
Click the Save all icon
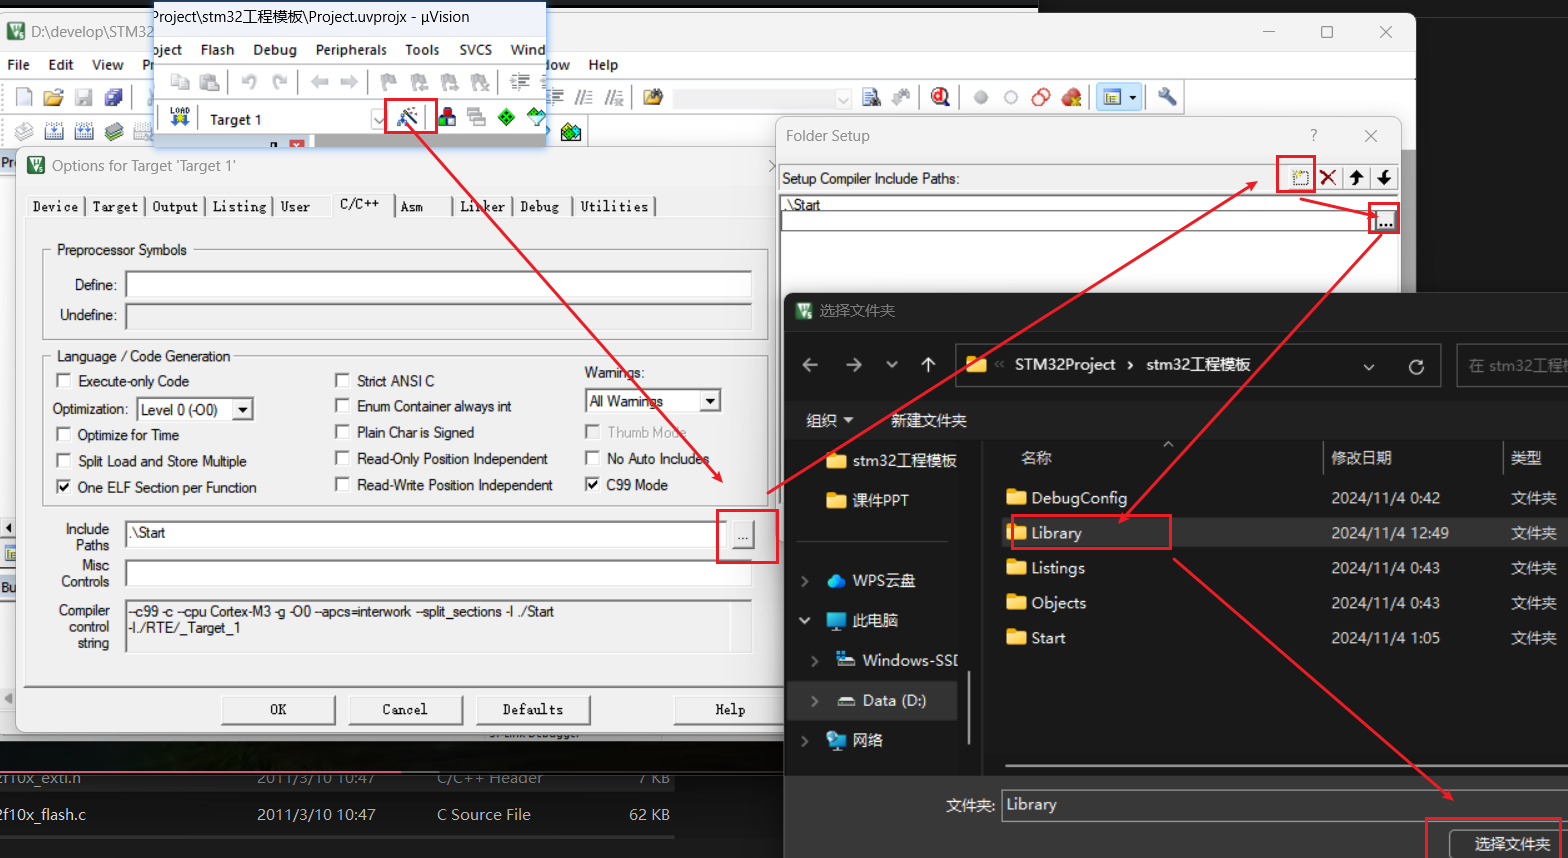[114, 97]
